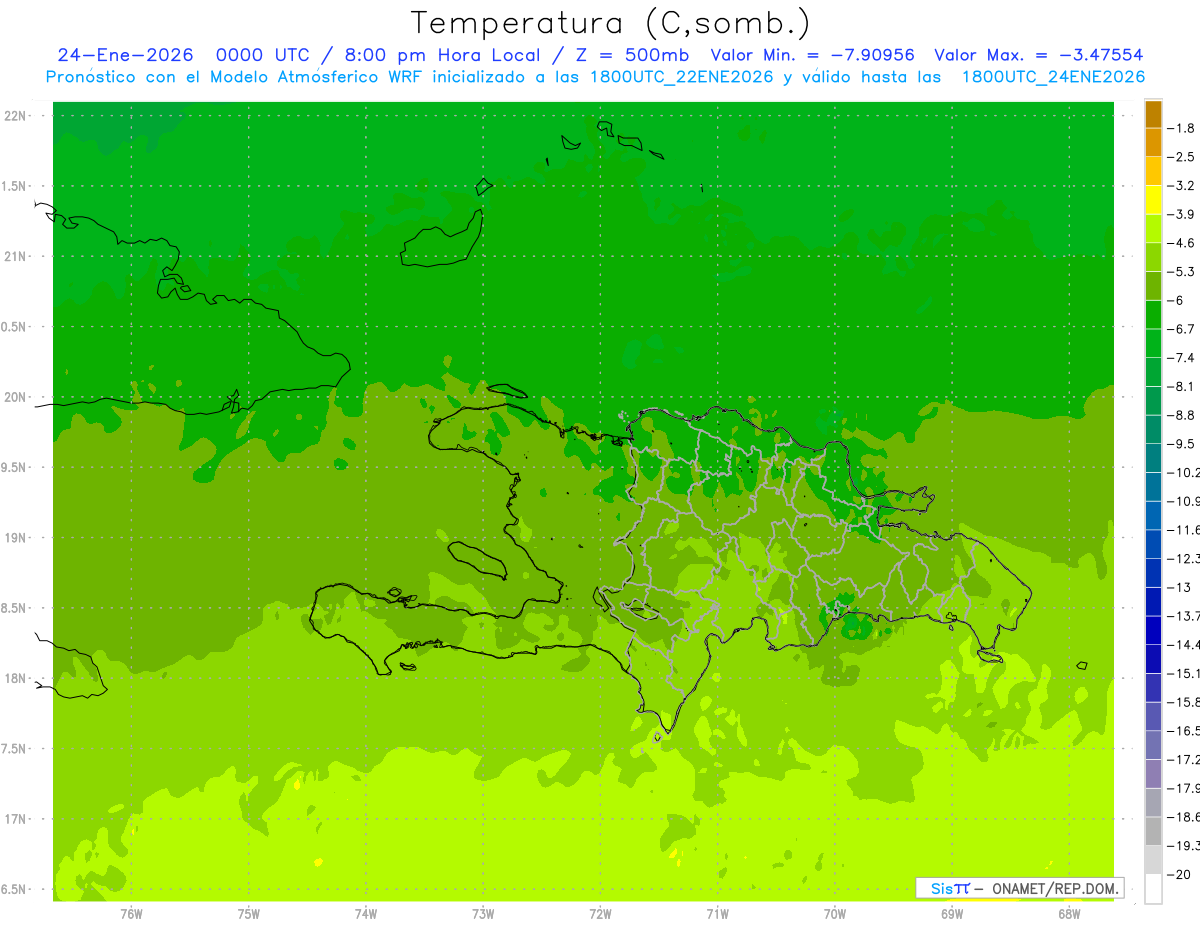Click the '-5.3' colorbar value
Screen dimensions: 1200x927
click(x=1181, y=271)
